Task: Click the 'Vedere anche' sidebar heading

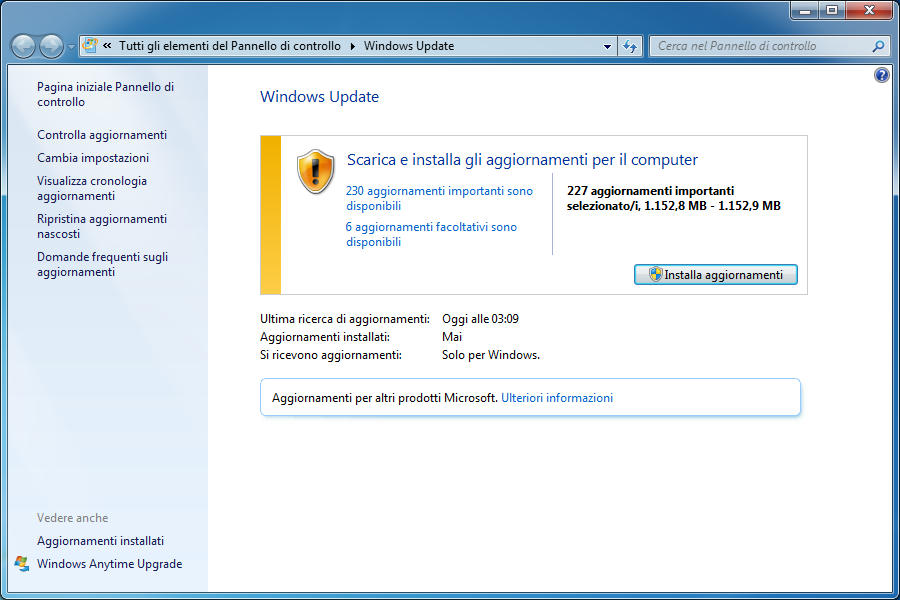Action: point(72,518)
